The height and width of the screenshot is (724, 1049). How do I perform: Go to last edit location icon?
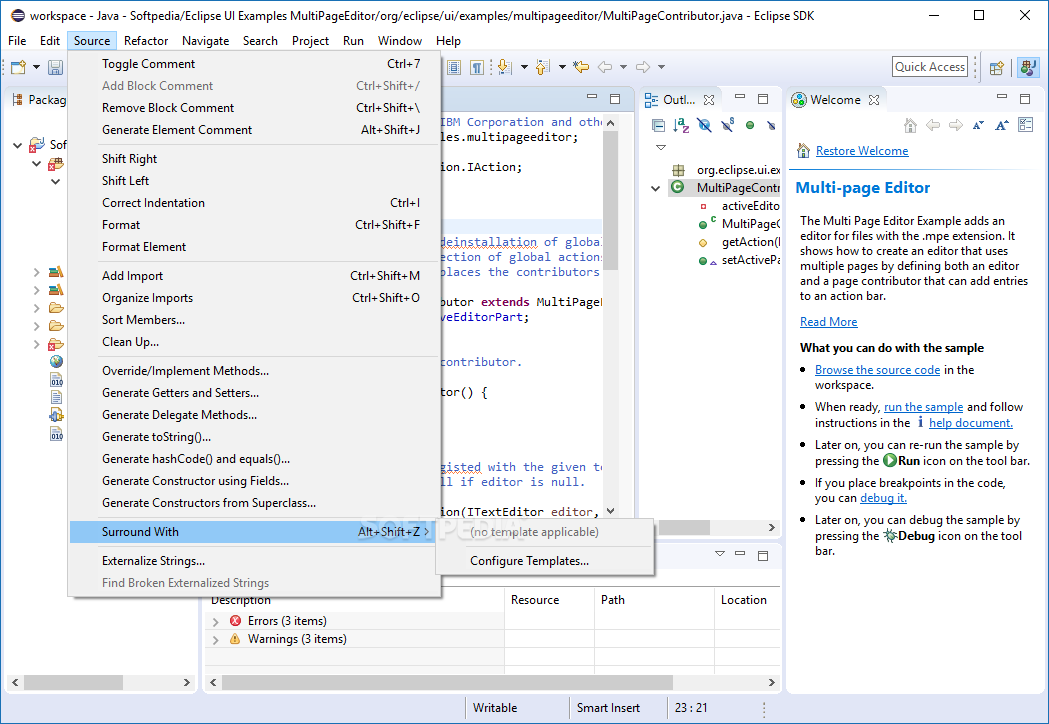[x=581, y=67]
